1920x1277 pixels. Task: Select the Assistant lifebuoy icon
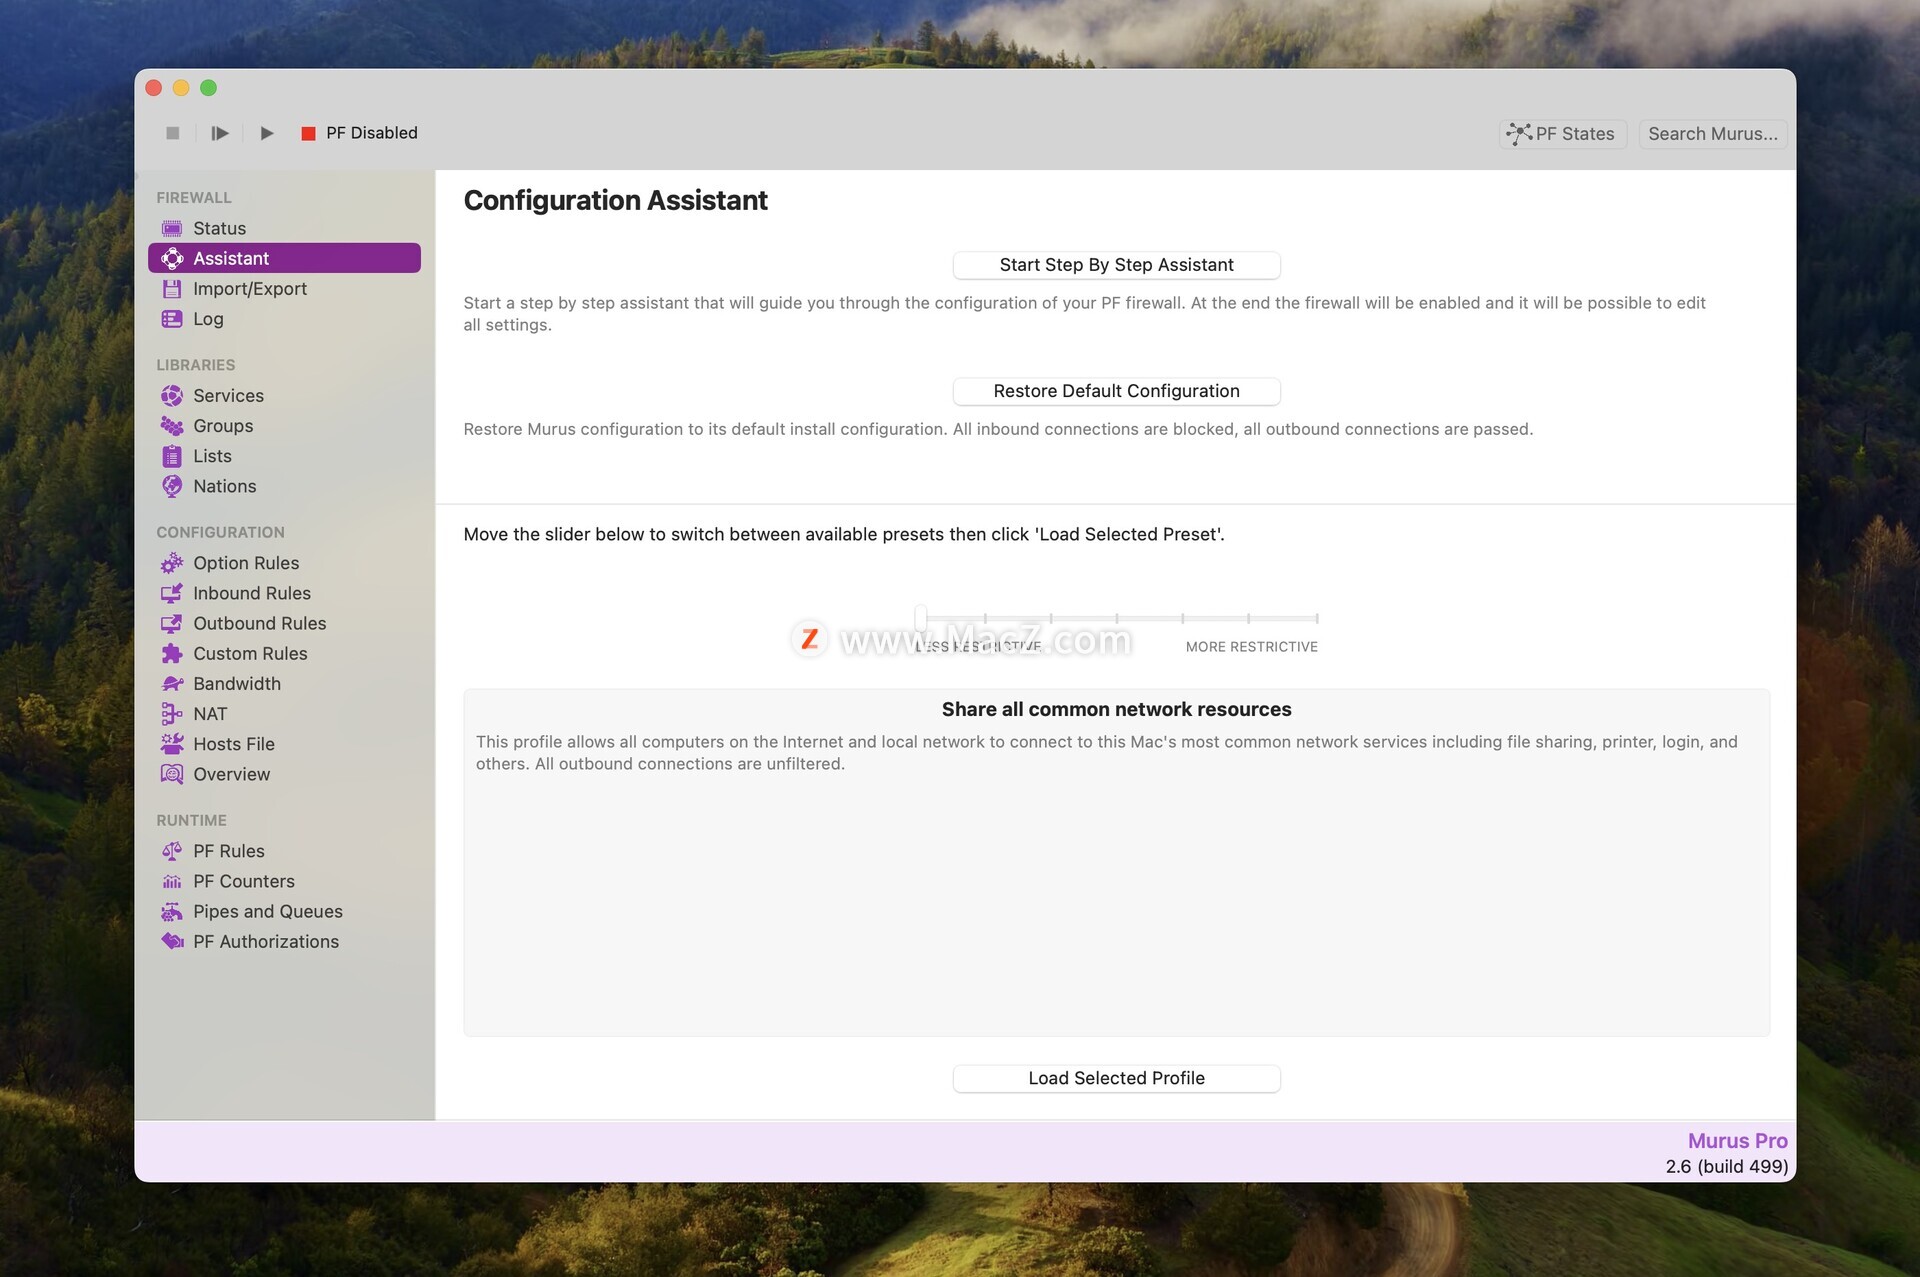coord(172,258)
